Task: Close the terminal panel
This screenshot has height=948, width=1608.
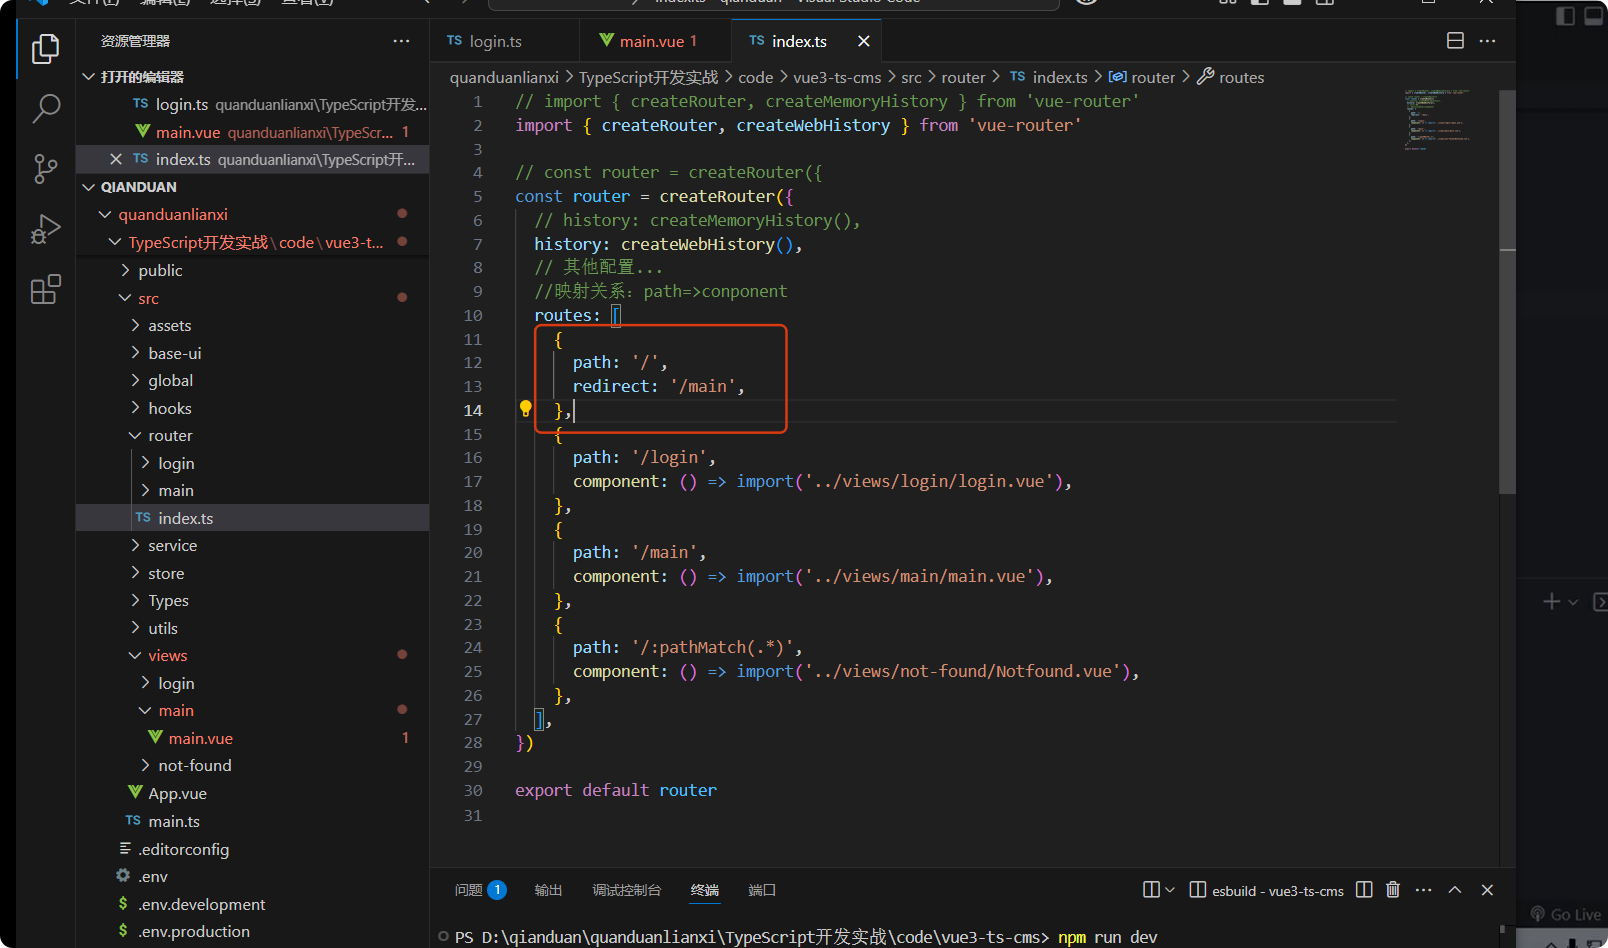Action: (1487, 890)
